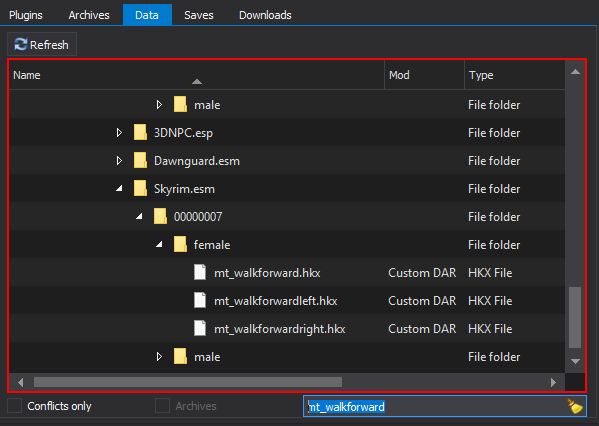The image size is (599, 426).
Task: Collapse the Skyrim.esm folder
Action: [x=119, y=189]
